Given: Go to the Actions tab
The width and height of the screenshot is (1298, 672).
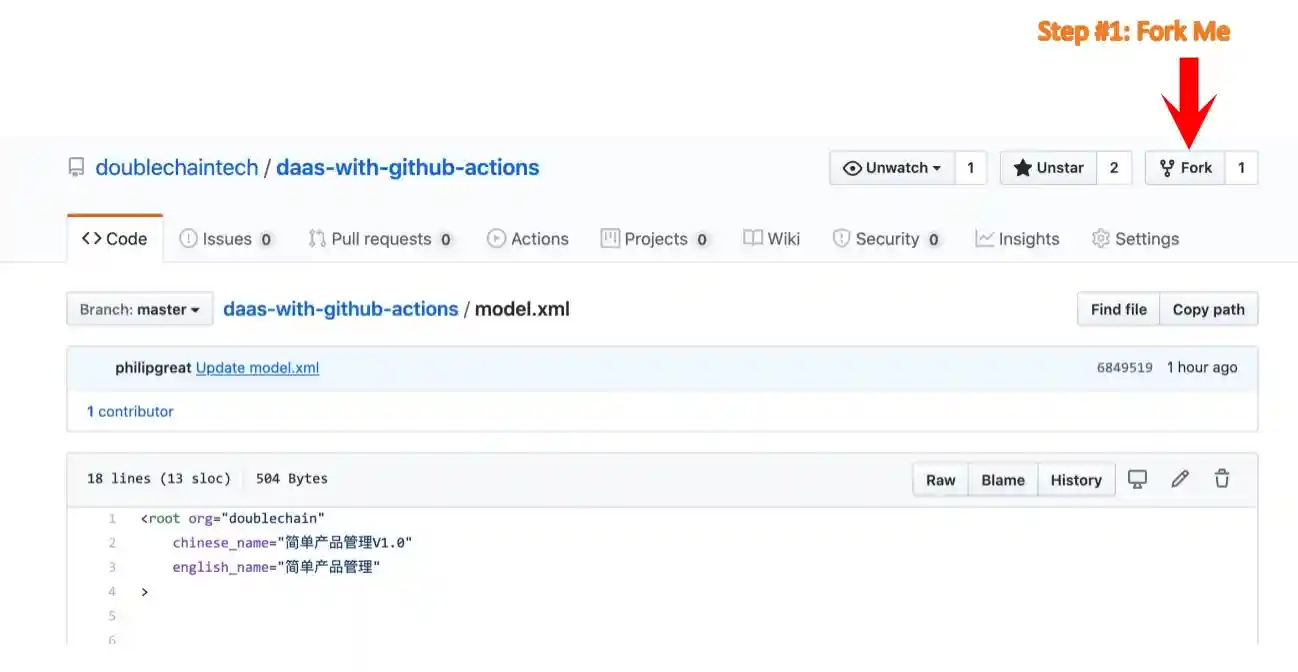Looking at the screenshot, I should [x=527, y=239].
